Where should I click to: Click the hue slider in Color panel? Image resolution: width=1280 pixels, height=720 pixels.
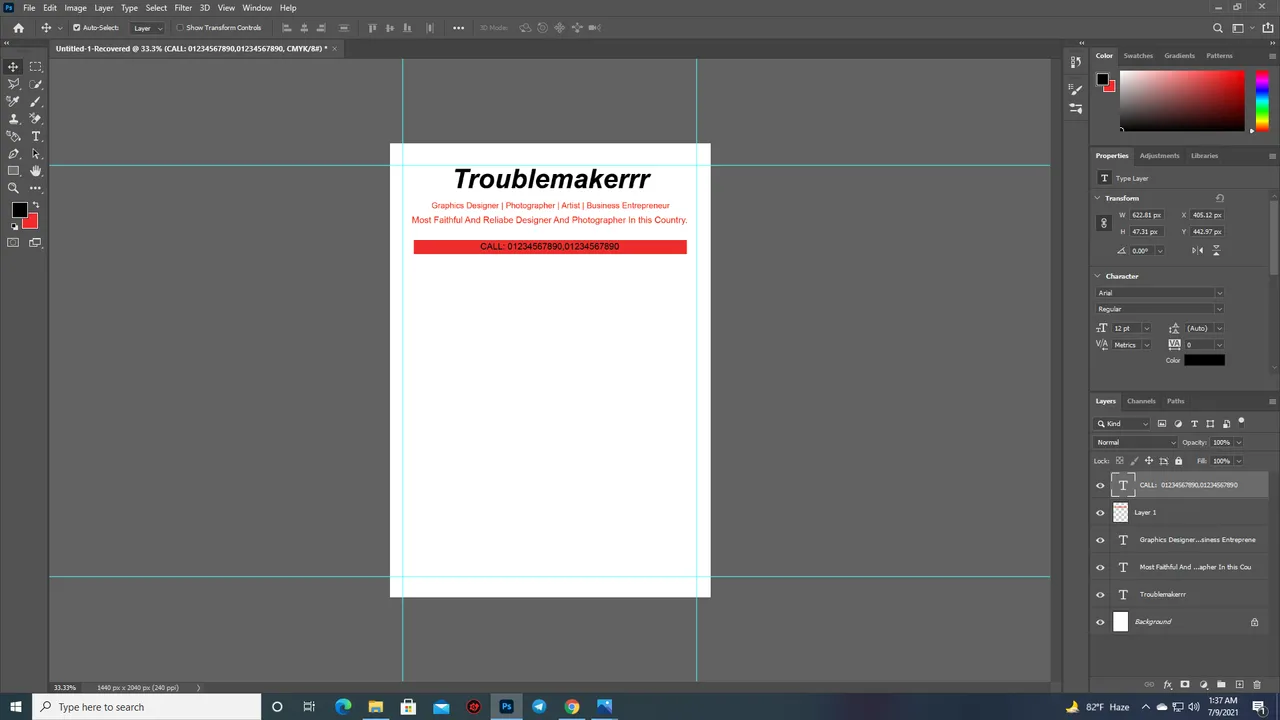point(1262,99)
